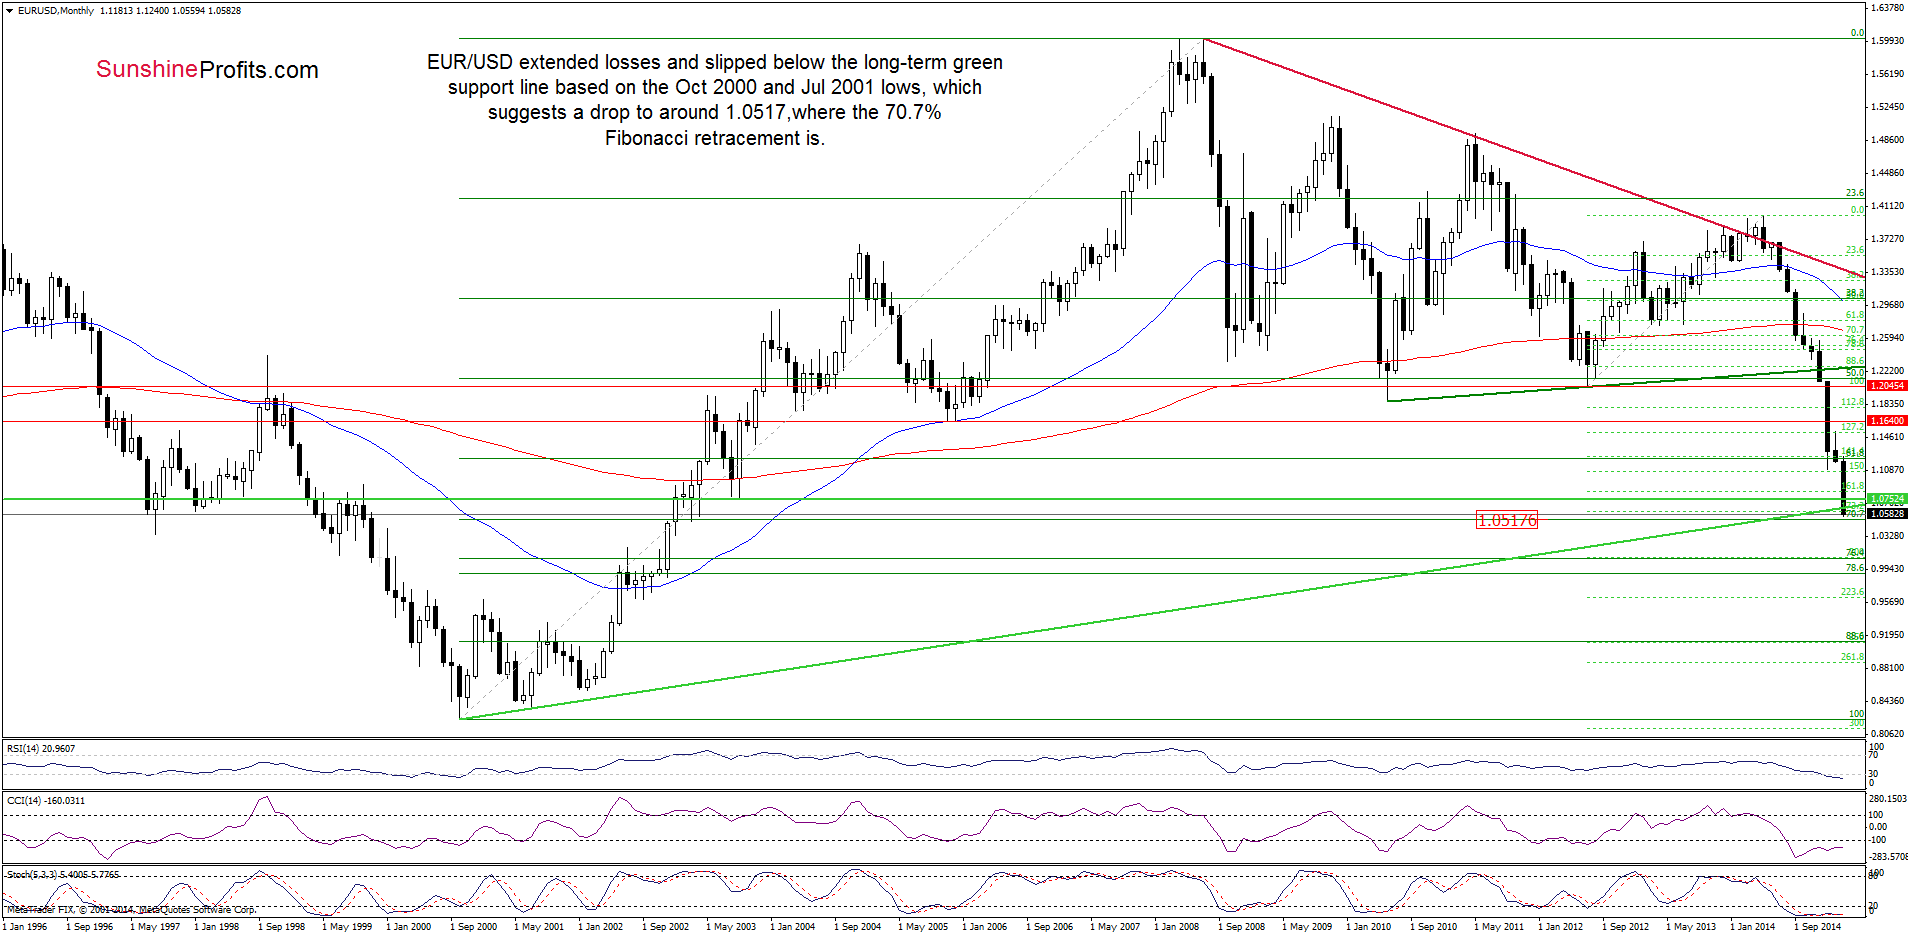Click the green 1.07524 price tag
1908x935 pixels.
[1888, 499]
